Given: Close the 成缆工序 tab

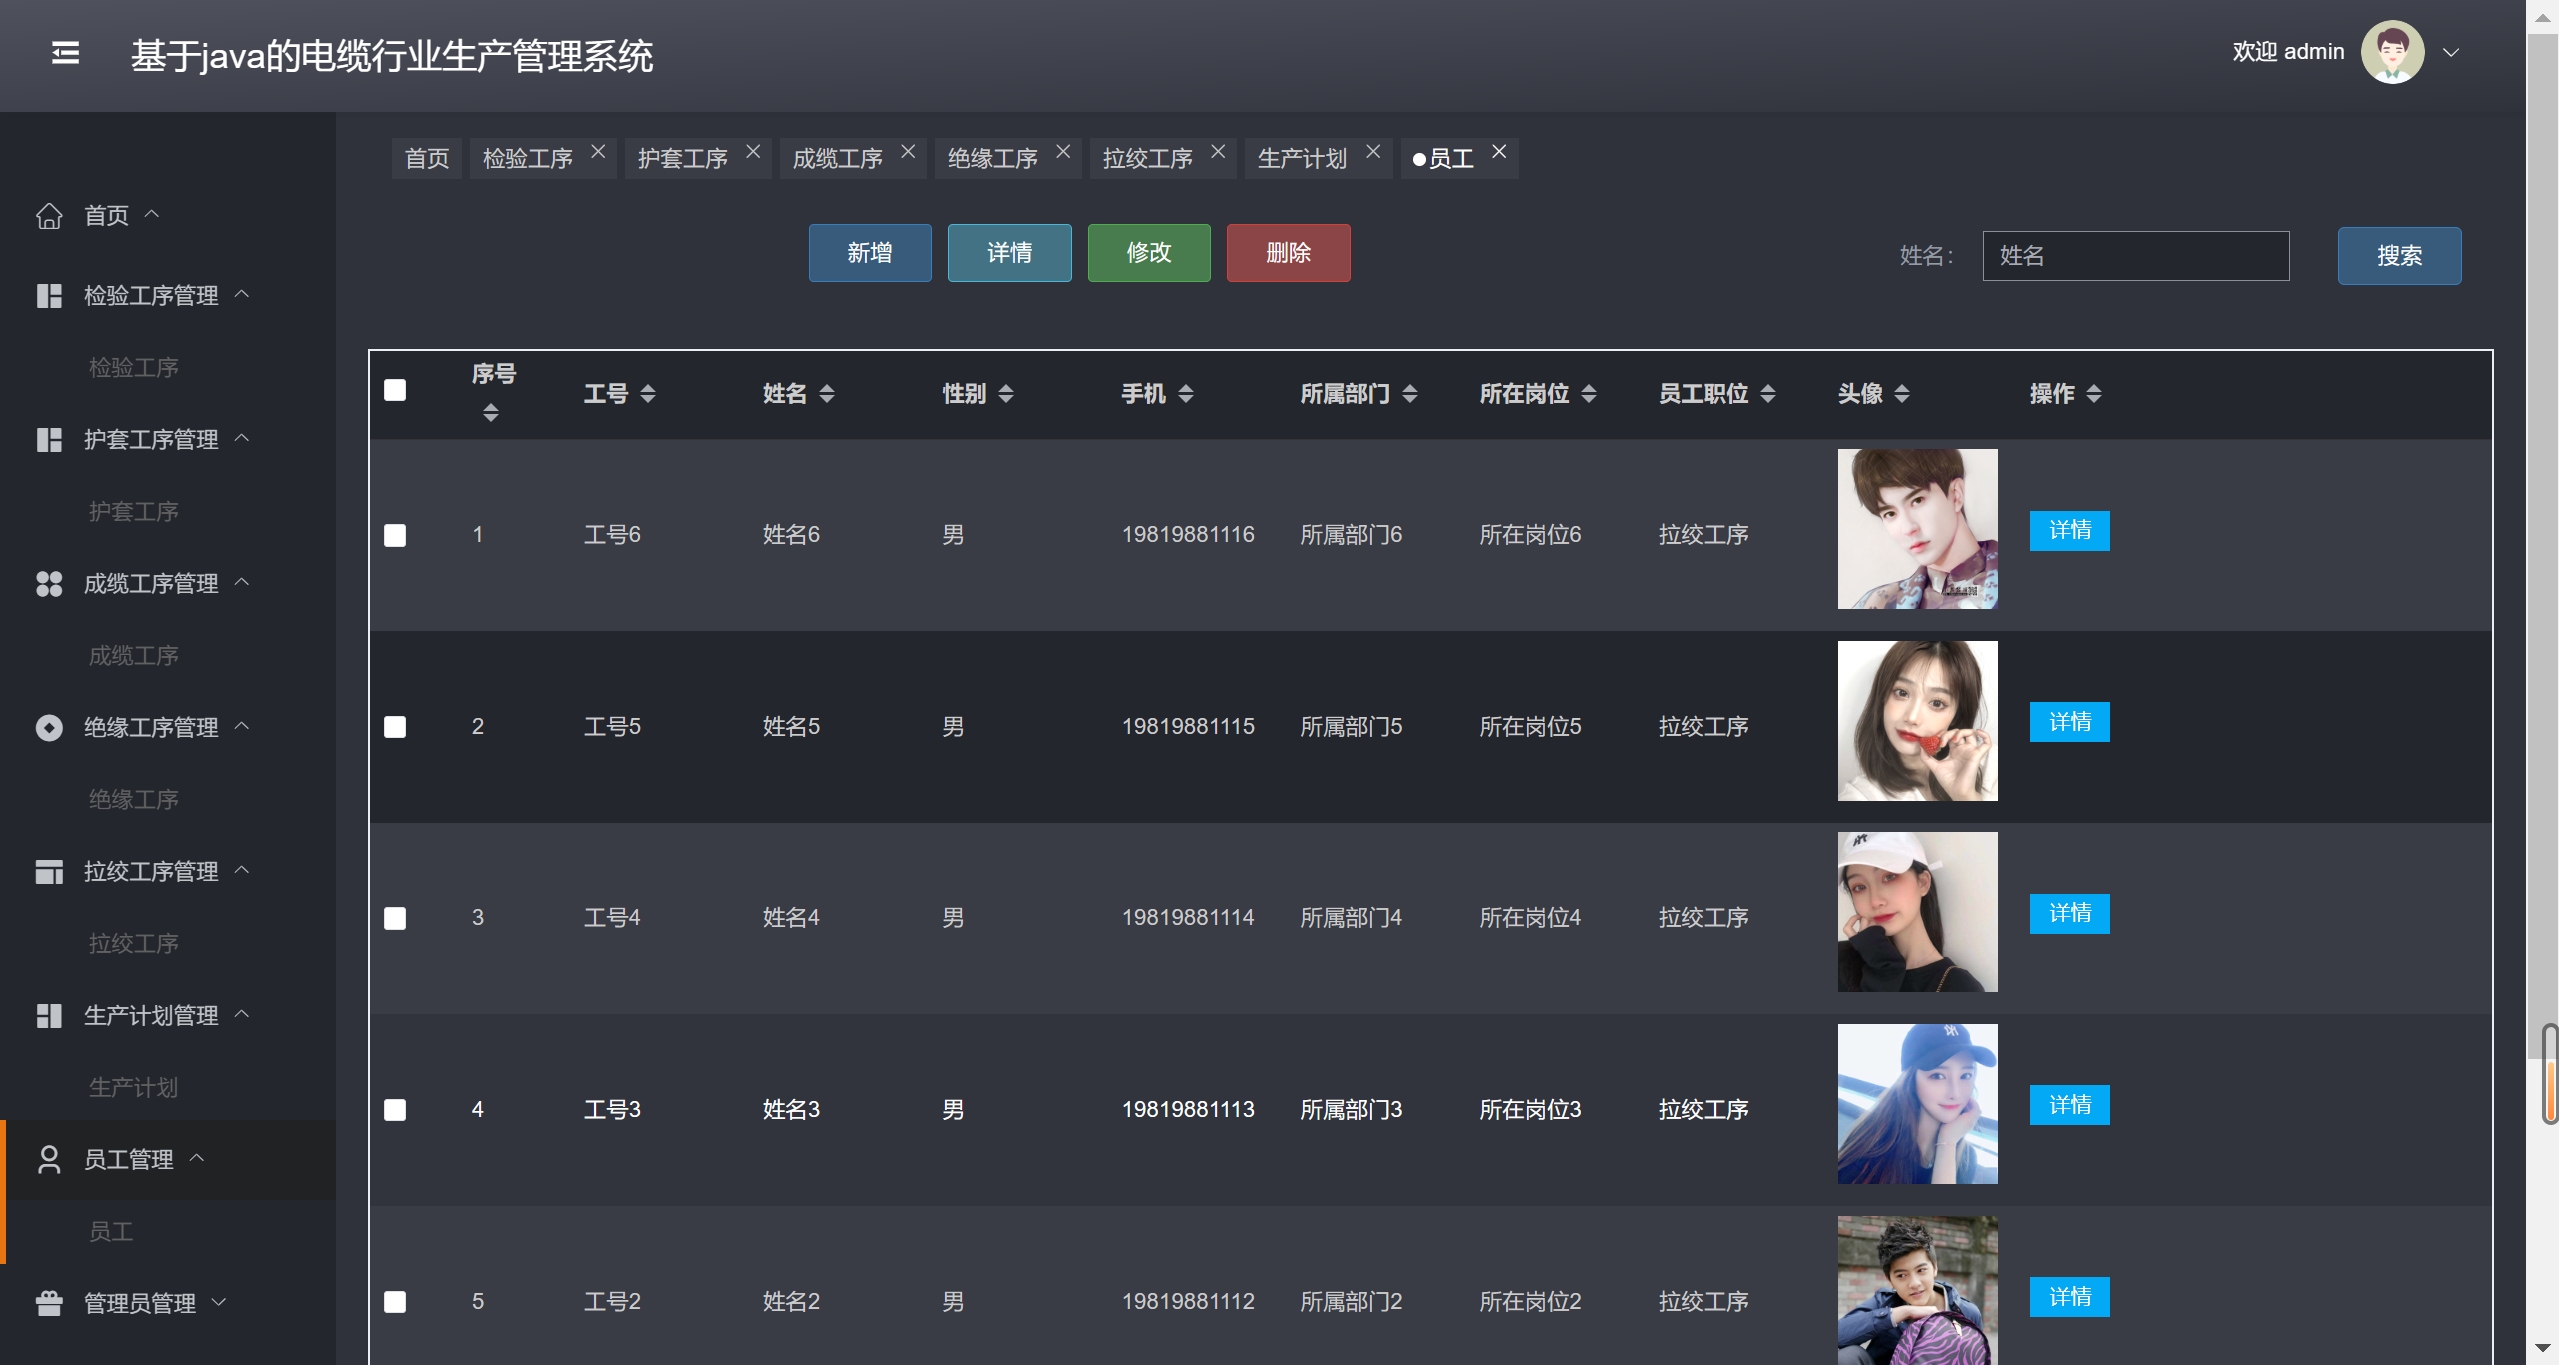Looking at the screenshot, I should 908,151.
